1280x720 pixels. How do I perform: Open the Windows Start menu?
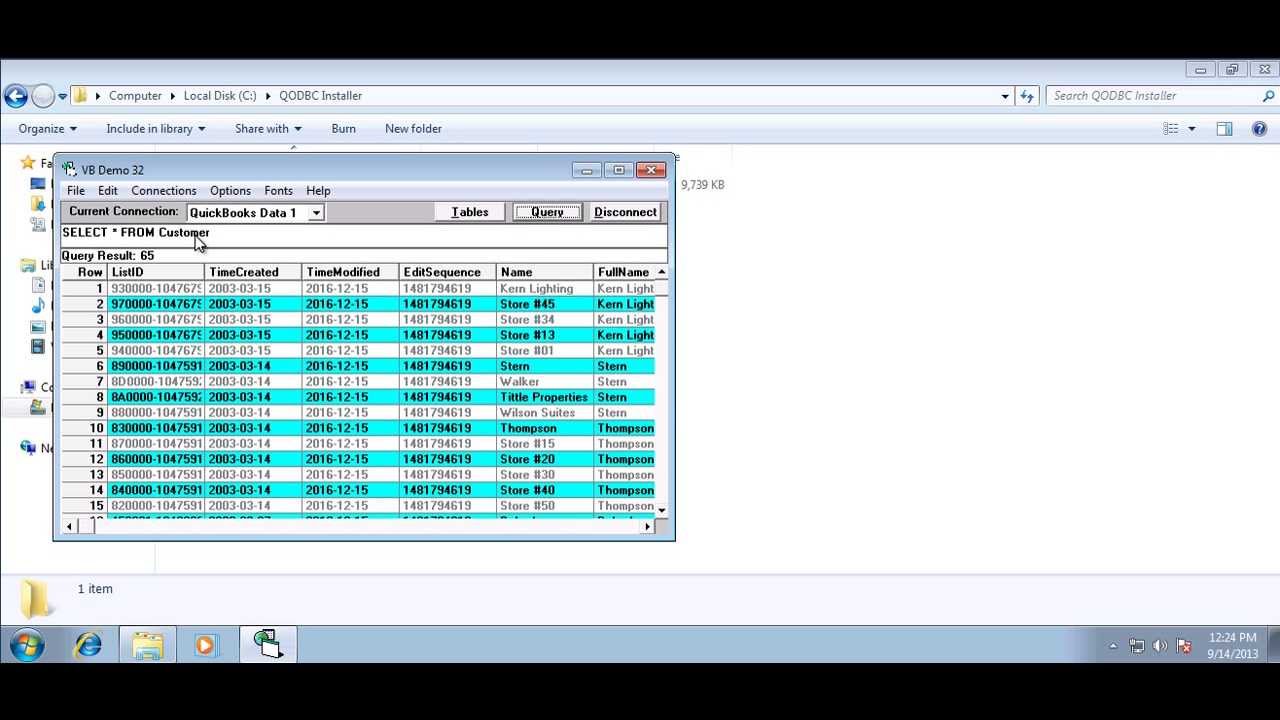click(x=27, y=645)
